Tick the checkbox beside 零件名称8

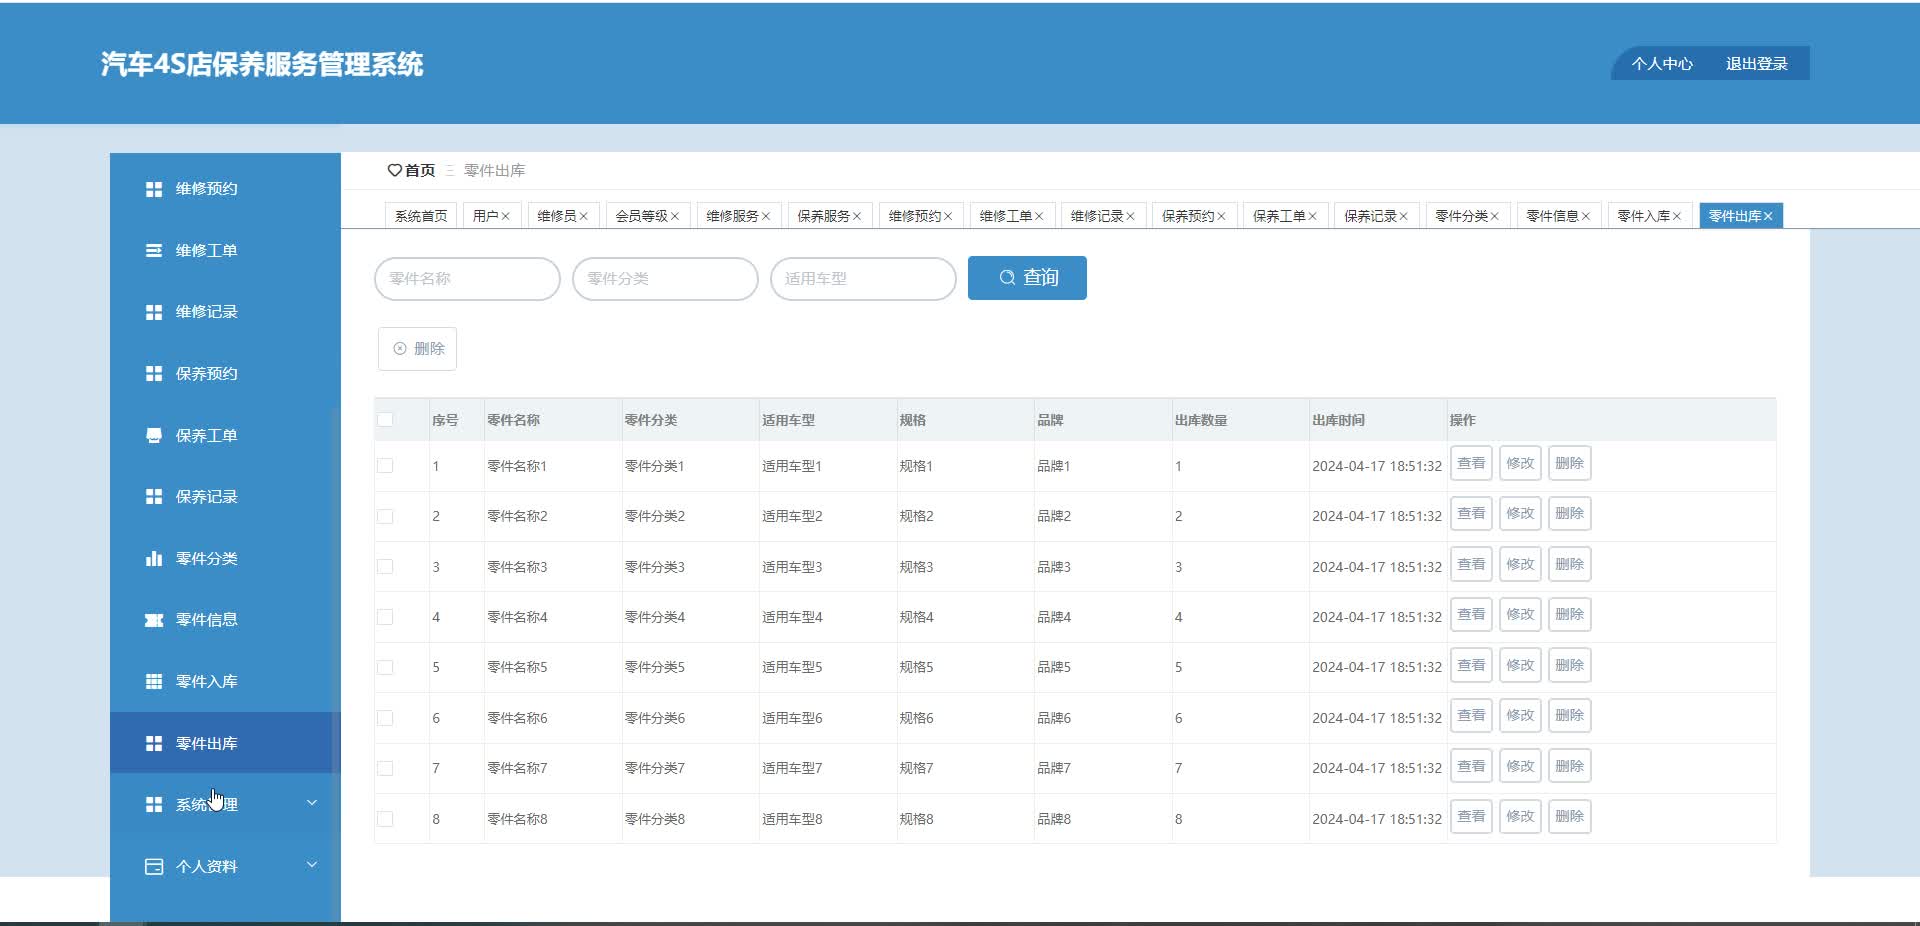(x=386, y=818)
